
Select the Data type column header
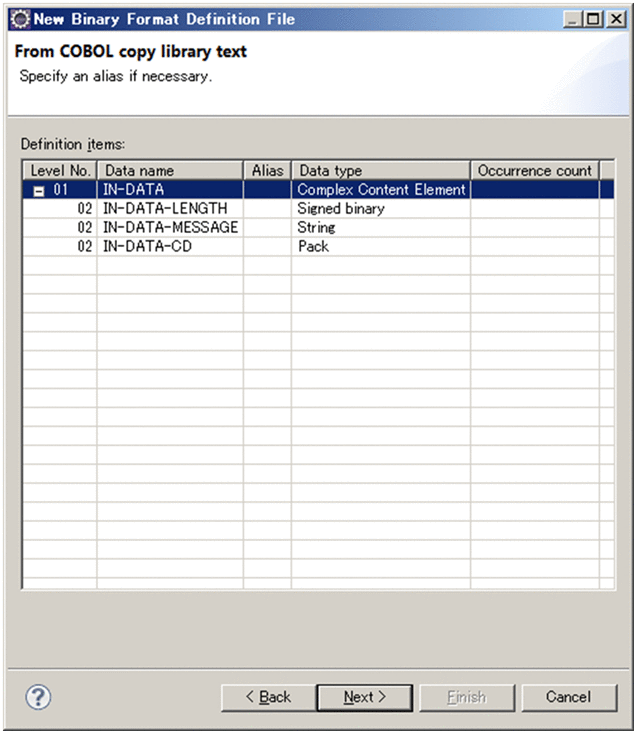coord(381,170)
